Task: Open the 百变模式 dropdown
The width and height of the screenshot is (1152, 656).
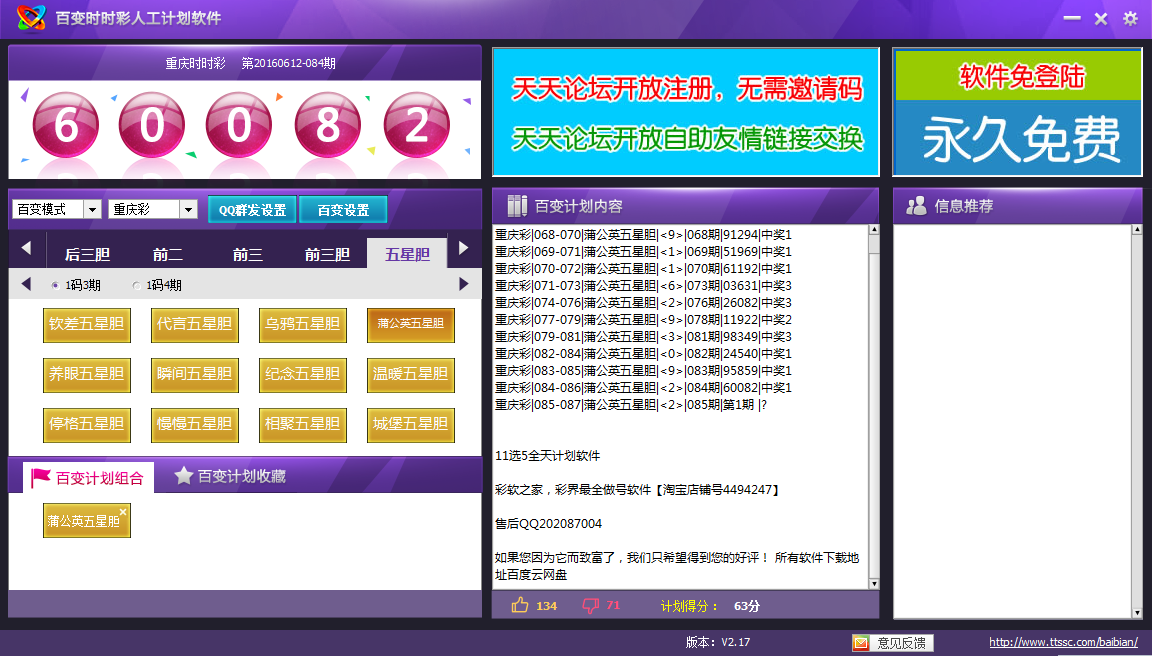Action: tap(91, 207)
